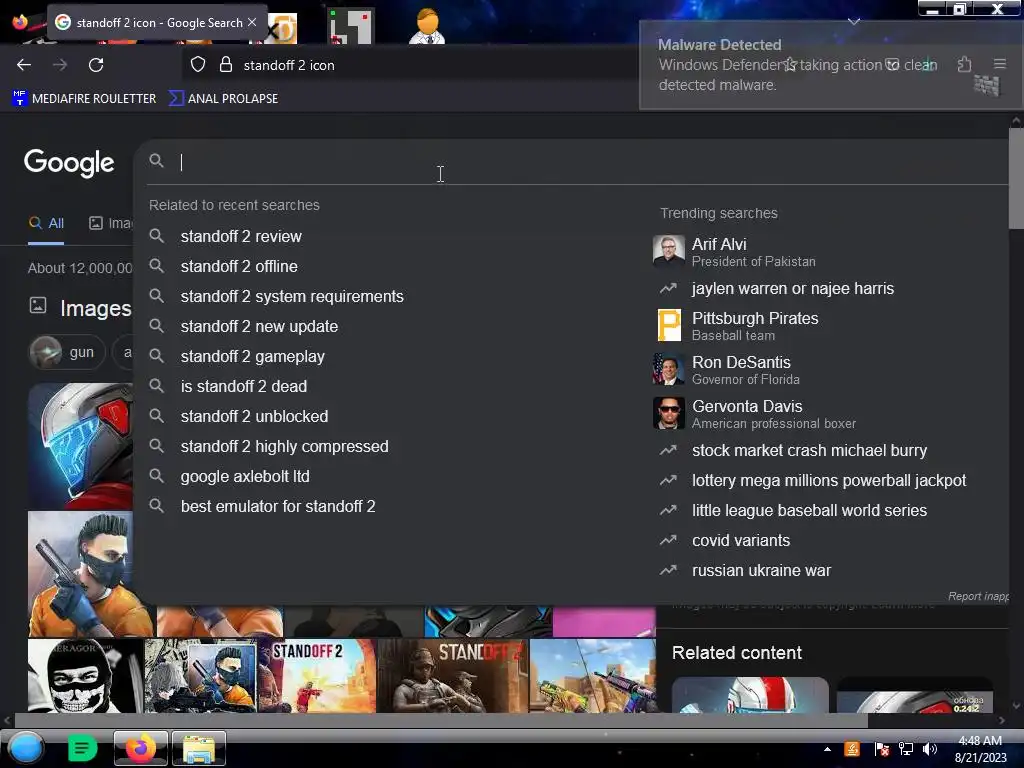Open the Firefox hamburger menu
1024x768 pixels.
coord(1000,64)
